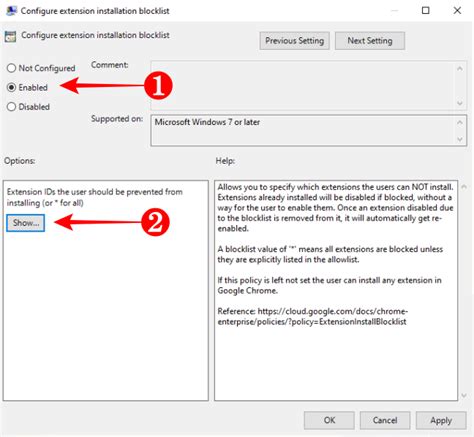Confirm with the OK button
The image size is (474, 437).
coord(329,420)
